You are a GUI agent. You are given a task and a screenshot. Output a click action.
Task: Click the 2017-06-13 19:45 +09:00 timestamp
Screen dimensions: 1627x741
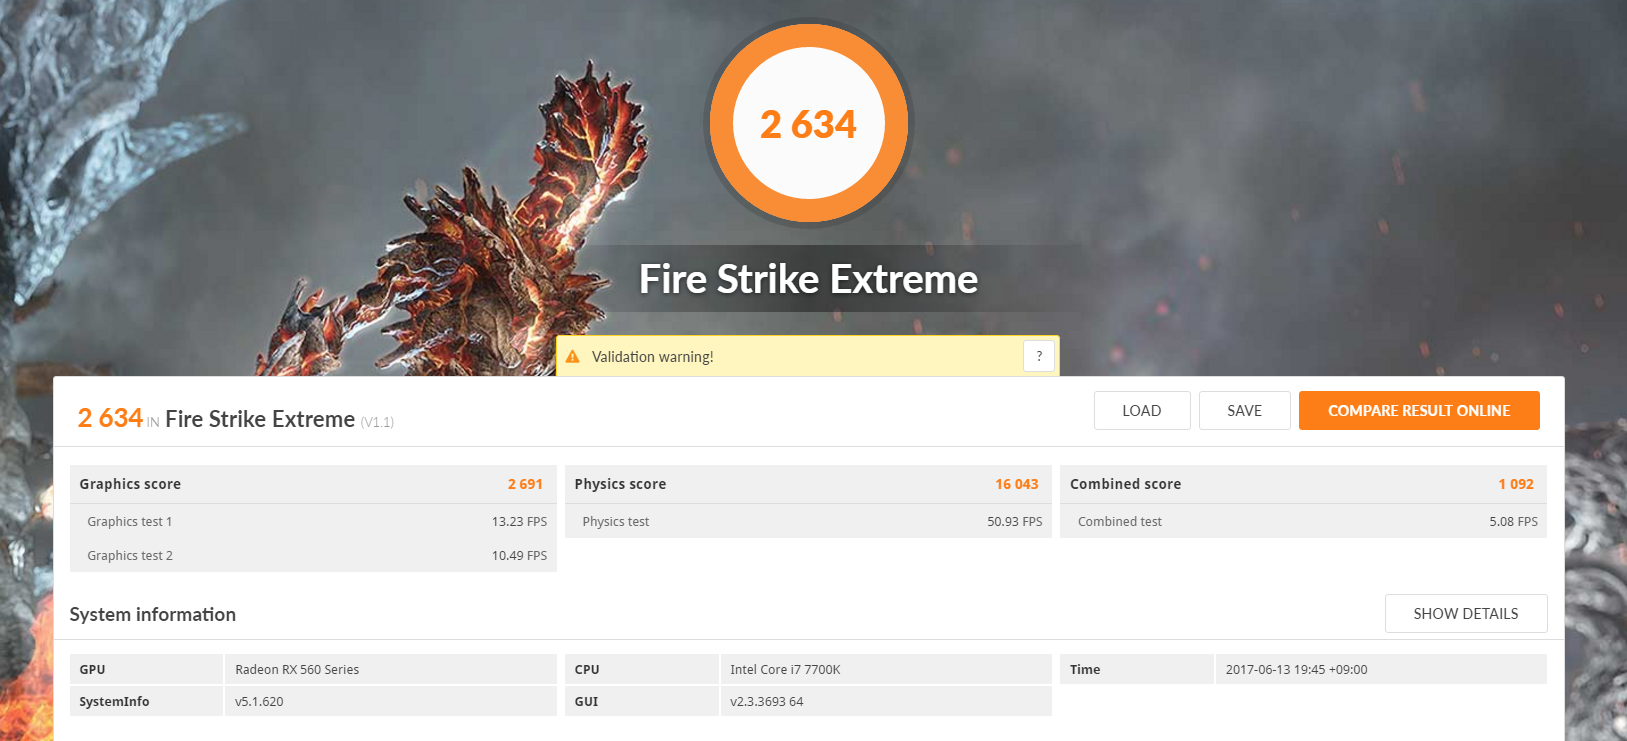(x=1297, y=670)
